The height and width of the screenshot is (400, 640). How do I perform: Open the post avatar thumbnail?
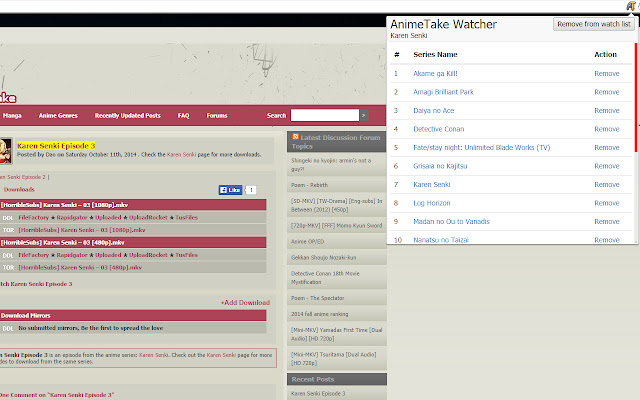click(6, 151)
